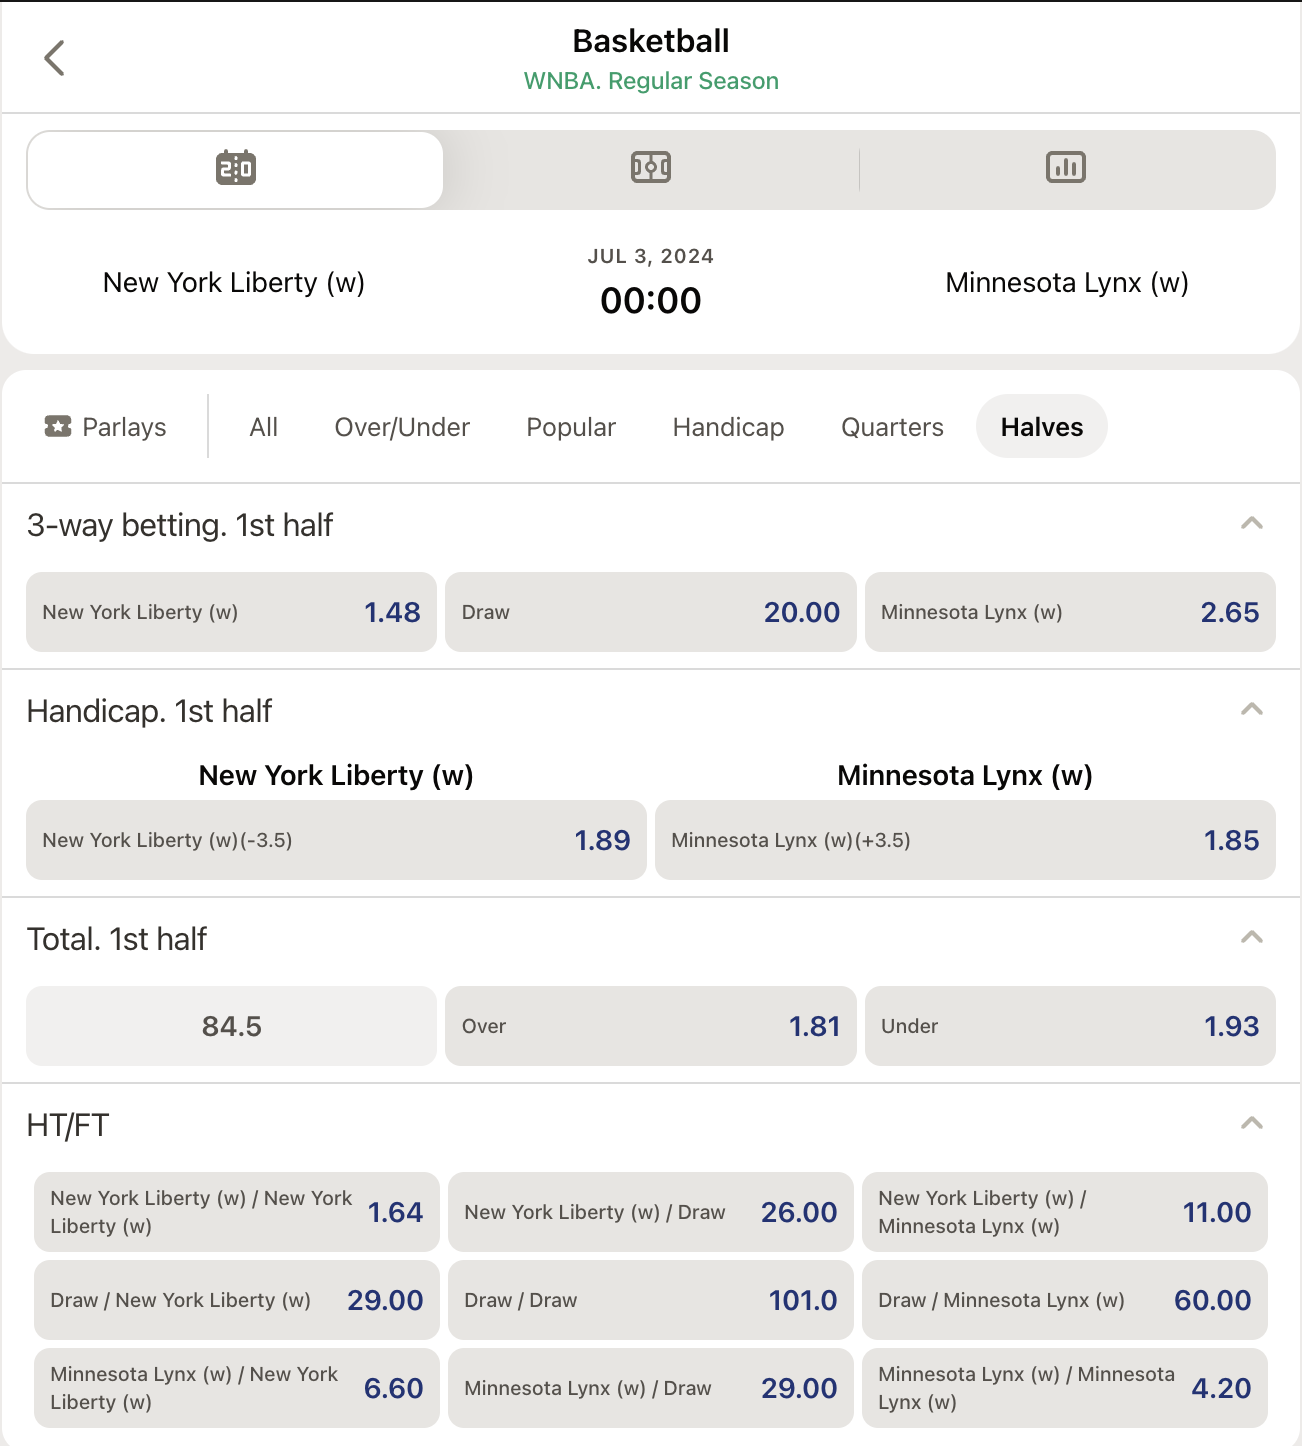Switch to the All markets tab

tap(264, 427)
